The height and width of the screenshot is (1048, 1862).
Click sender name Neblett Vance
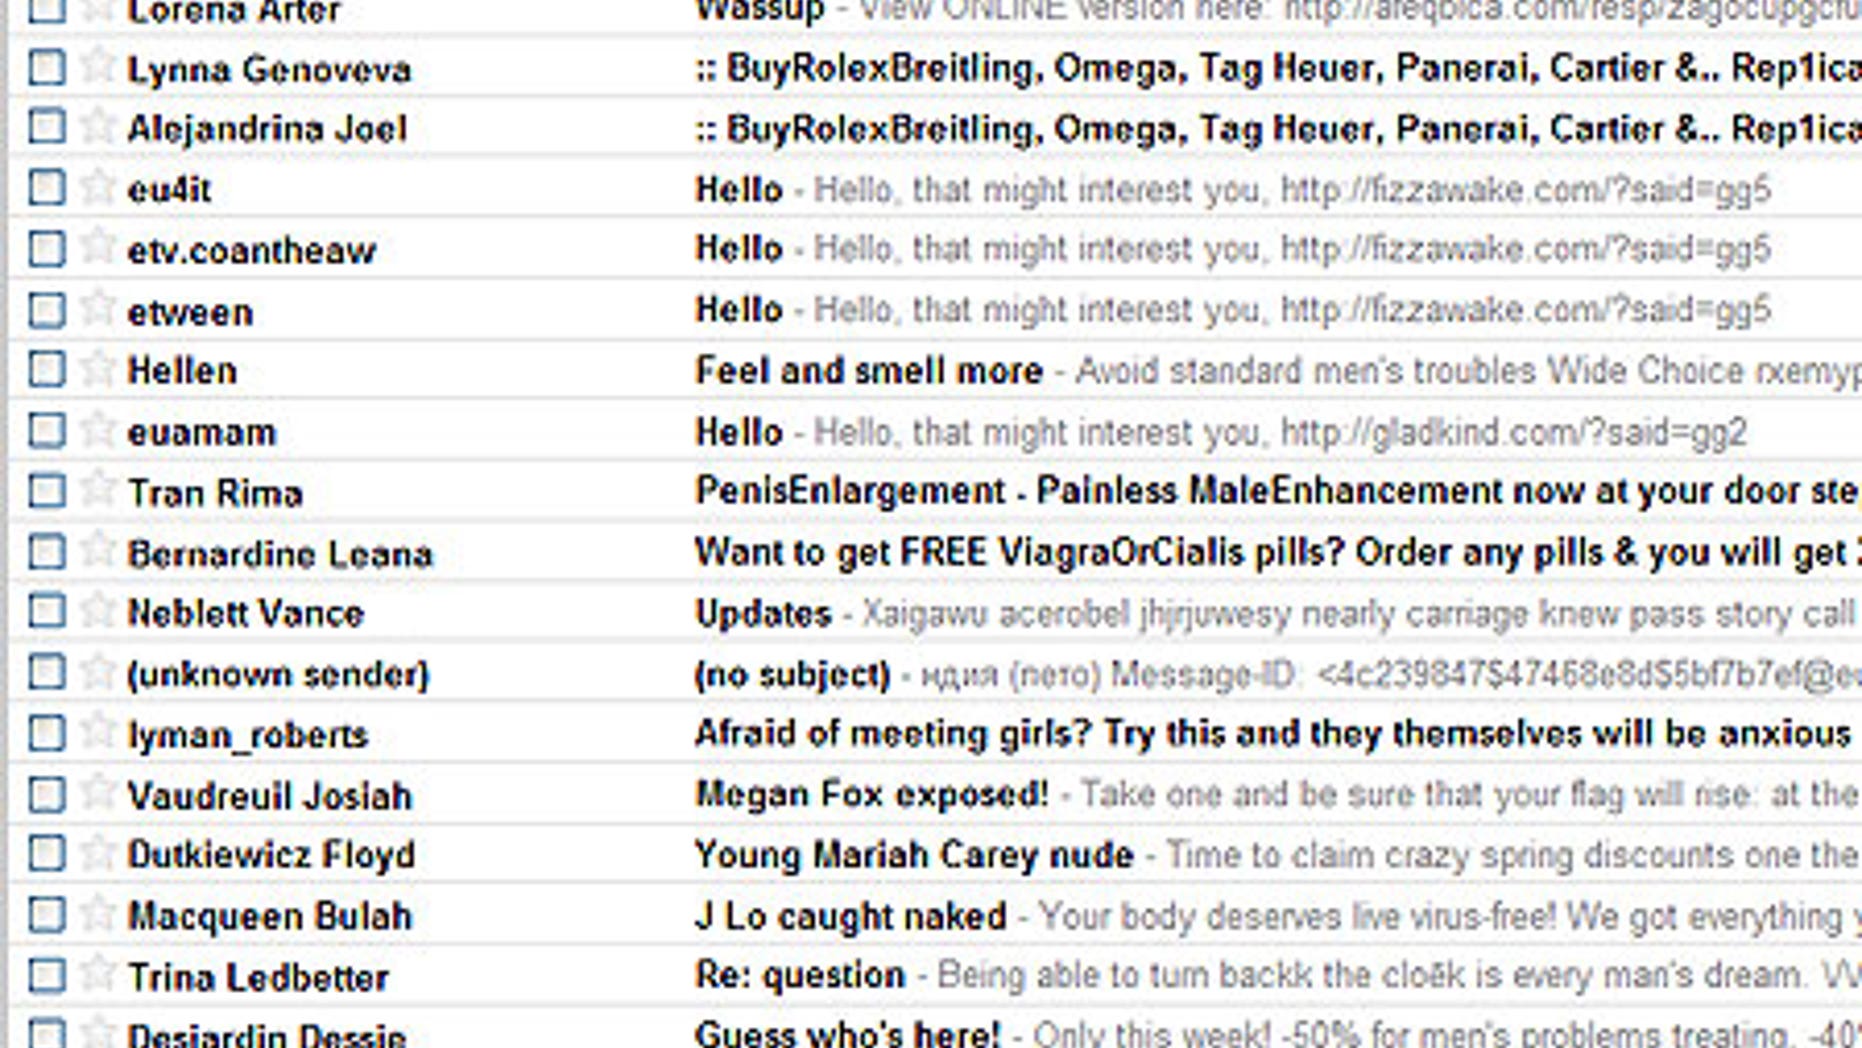[x=245, y=614]
